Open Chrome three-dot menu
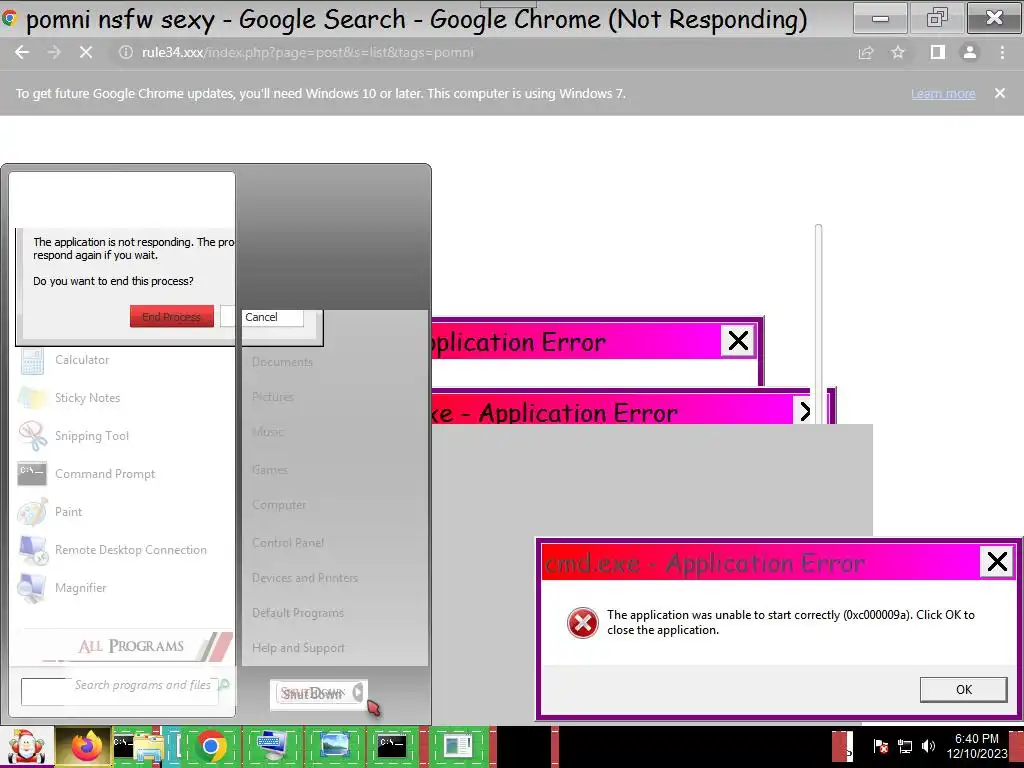Image resolution: width=1024 pixels, height=768 pixels. tap(1002, 53)
